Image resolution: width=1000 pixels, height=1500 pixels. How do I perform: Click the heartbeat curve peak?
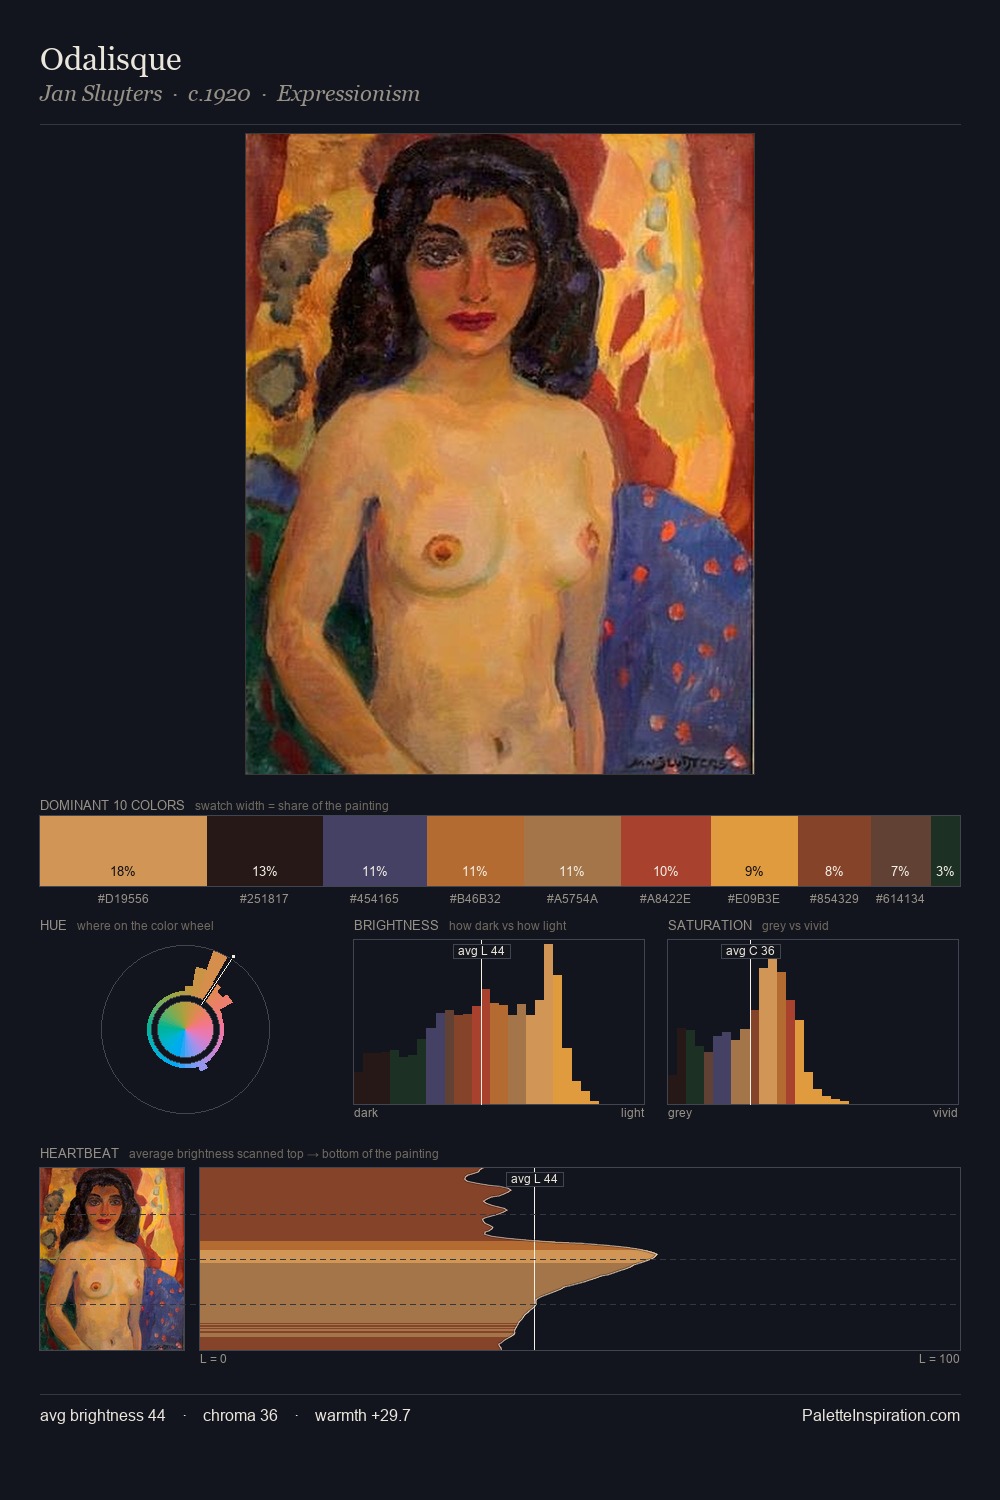click(655, 1254)
